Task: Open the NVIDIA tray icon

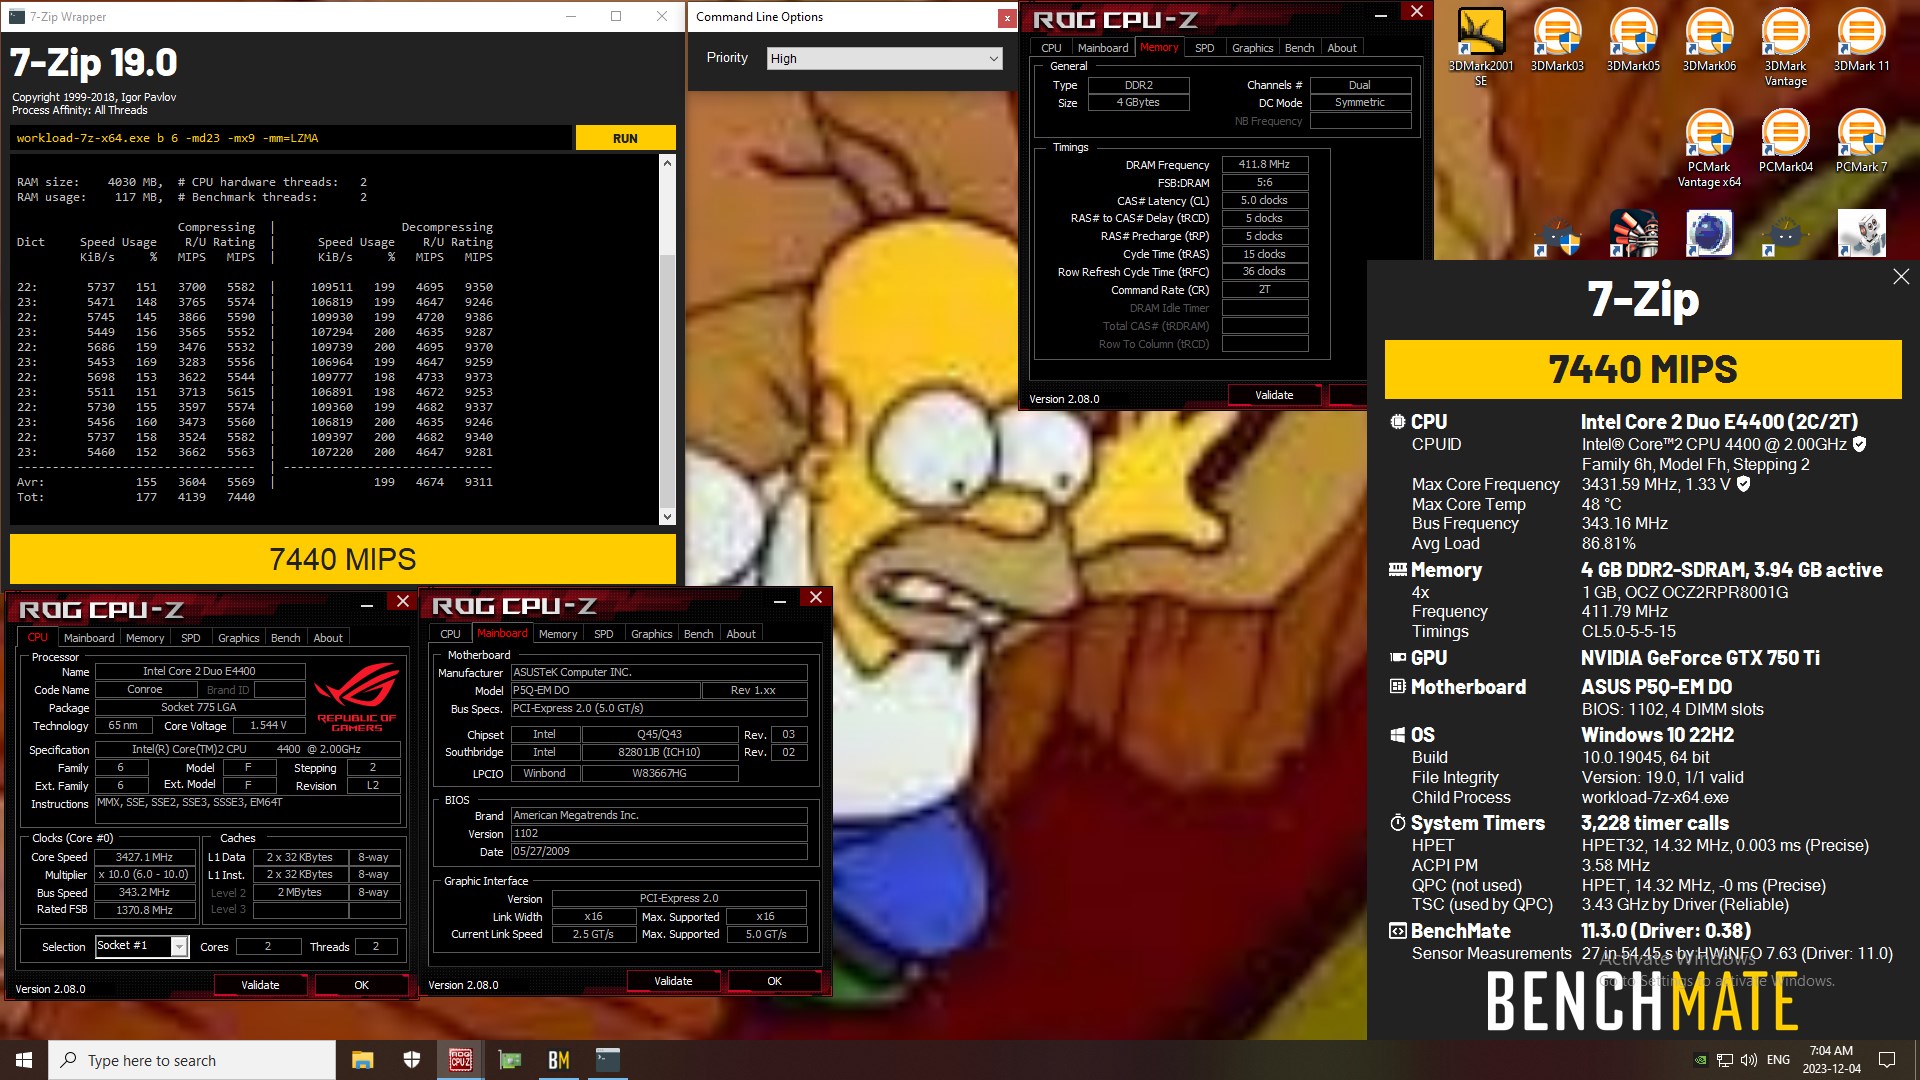Action: (x=1700, y=1060)
